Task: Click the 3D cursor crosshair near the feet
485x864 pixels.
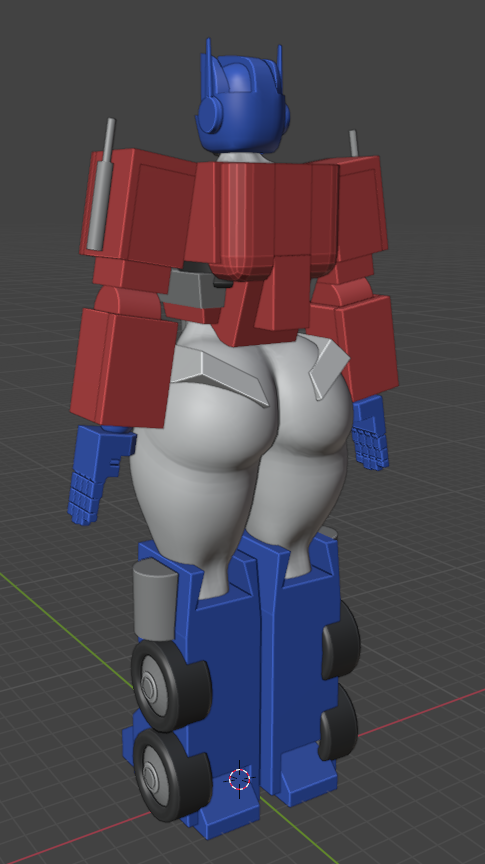Action: pyautogui.click(x=240, y=779)
